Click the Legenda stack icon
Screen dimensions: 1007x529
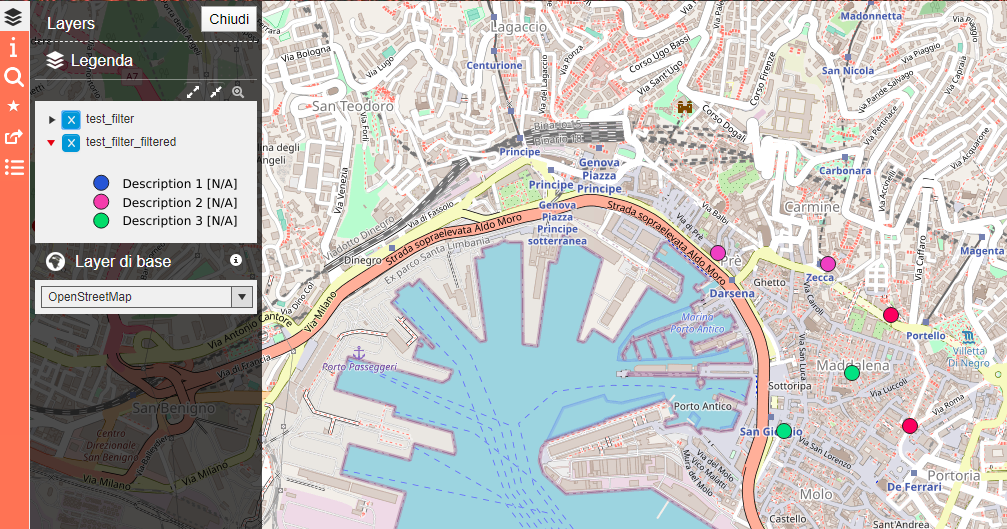pos(55,60)
